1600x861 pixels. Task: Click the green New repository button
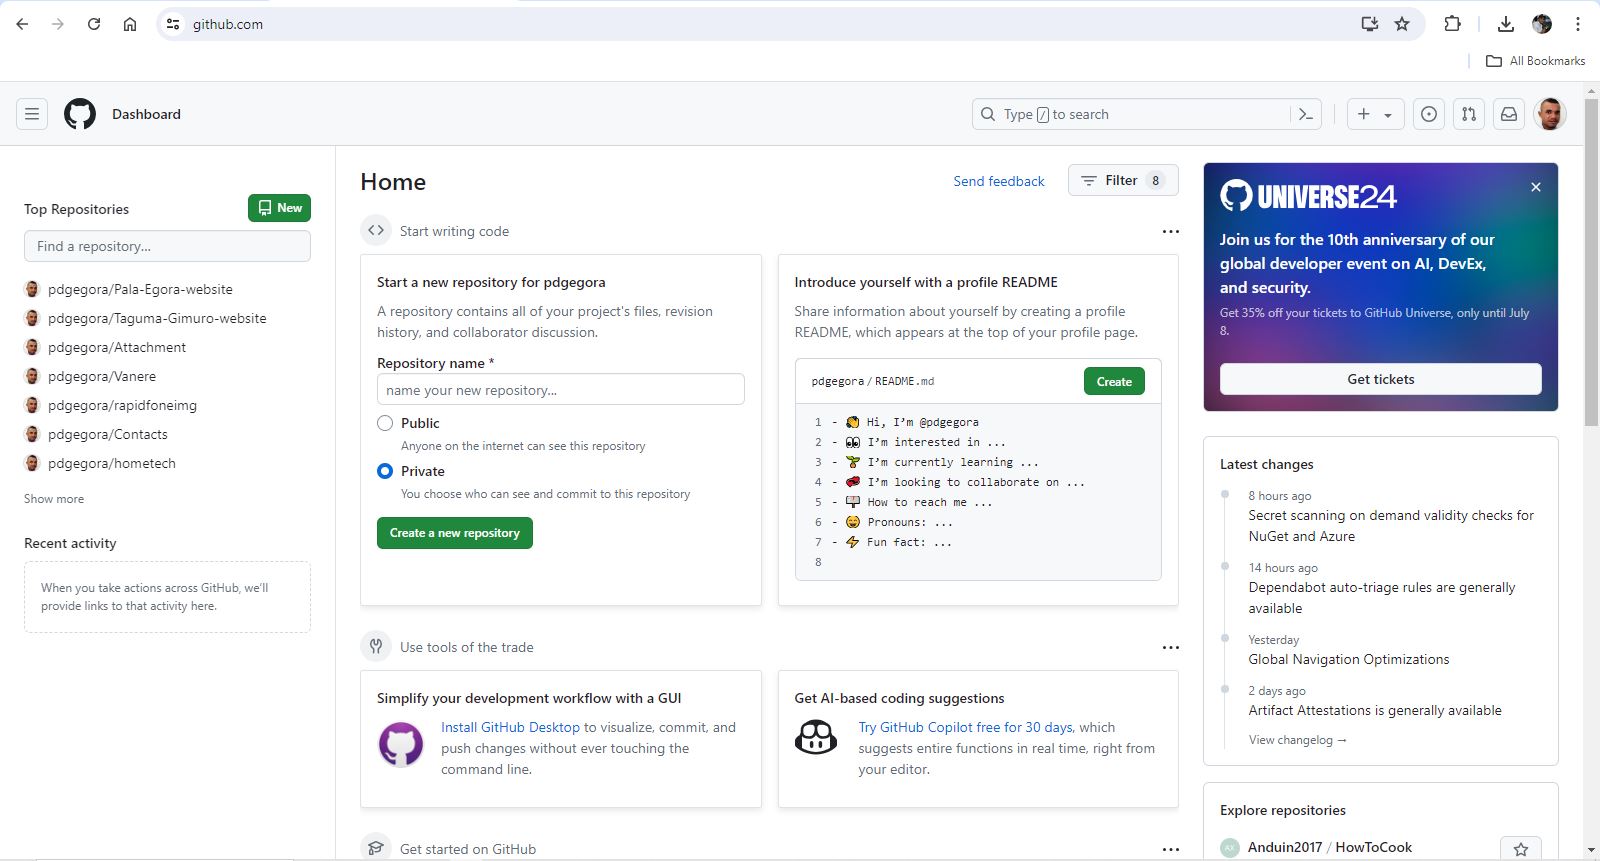[x=279, y=208]
